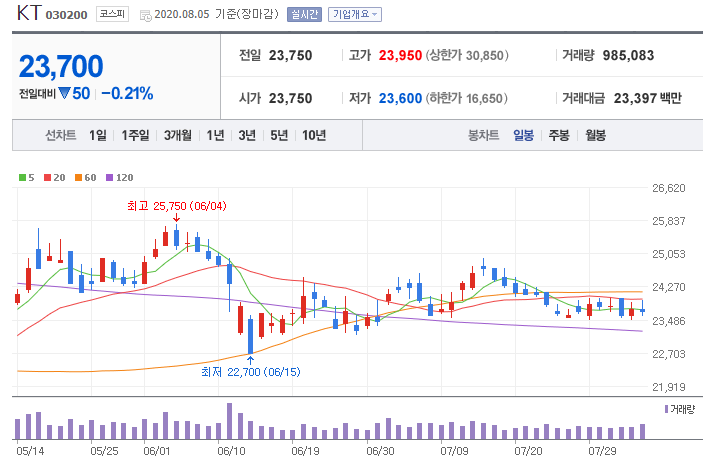
Task: Click the green 5-day moving average swatch
Action: [22, 178]
